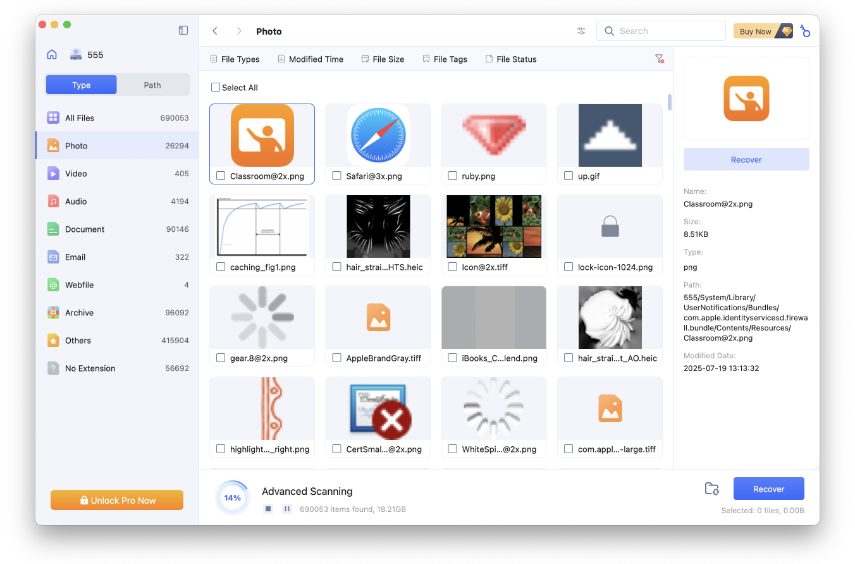
Task: Click the Document category icon
Action: pos(53,229)
